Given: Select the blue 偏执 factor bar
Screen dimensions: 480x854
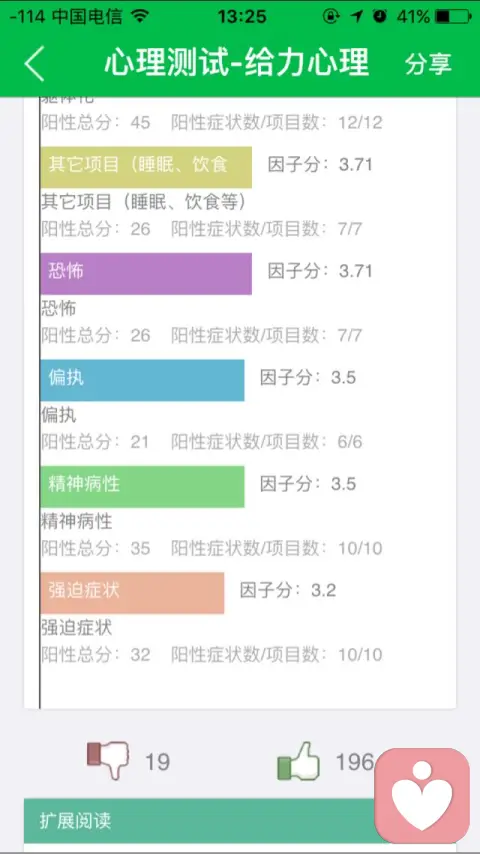Looking at the screenshot, I should [142, 380].
